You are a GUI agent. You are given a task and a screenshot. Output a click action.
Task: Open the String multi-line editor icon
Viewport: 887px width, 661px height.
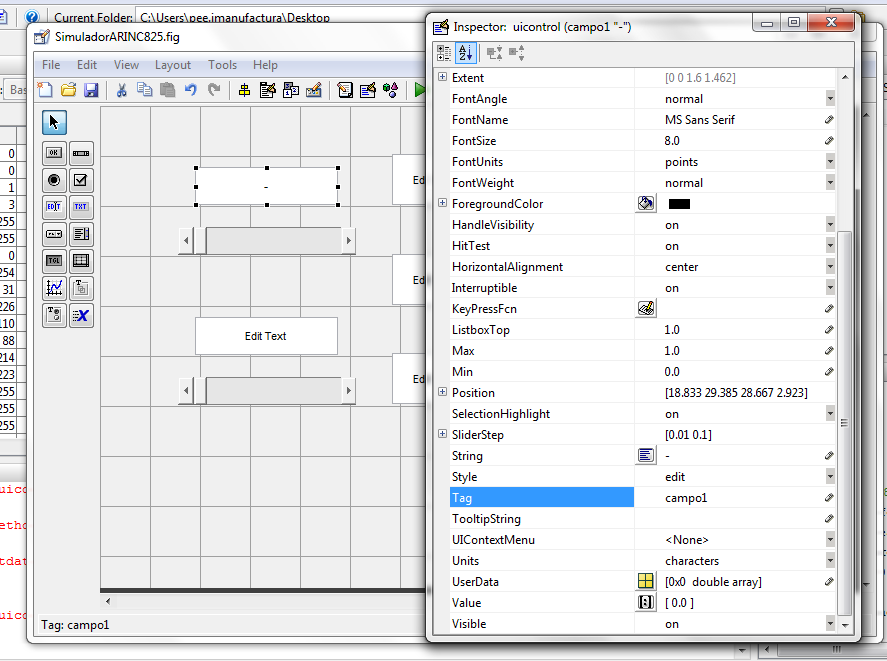(646, 456)
